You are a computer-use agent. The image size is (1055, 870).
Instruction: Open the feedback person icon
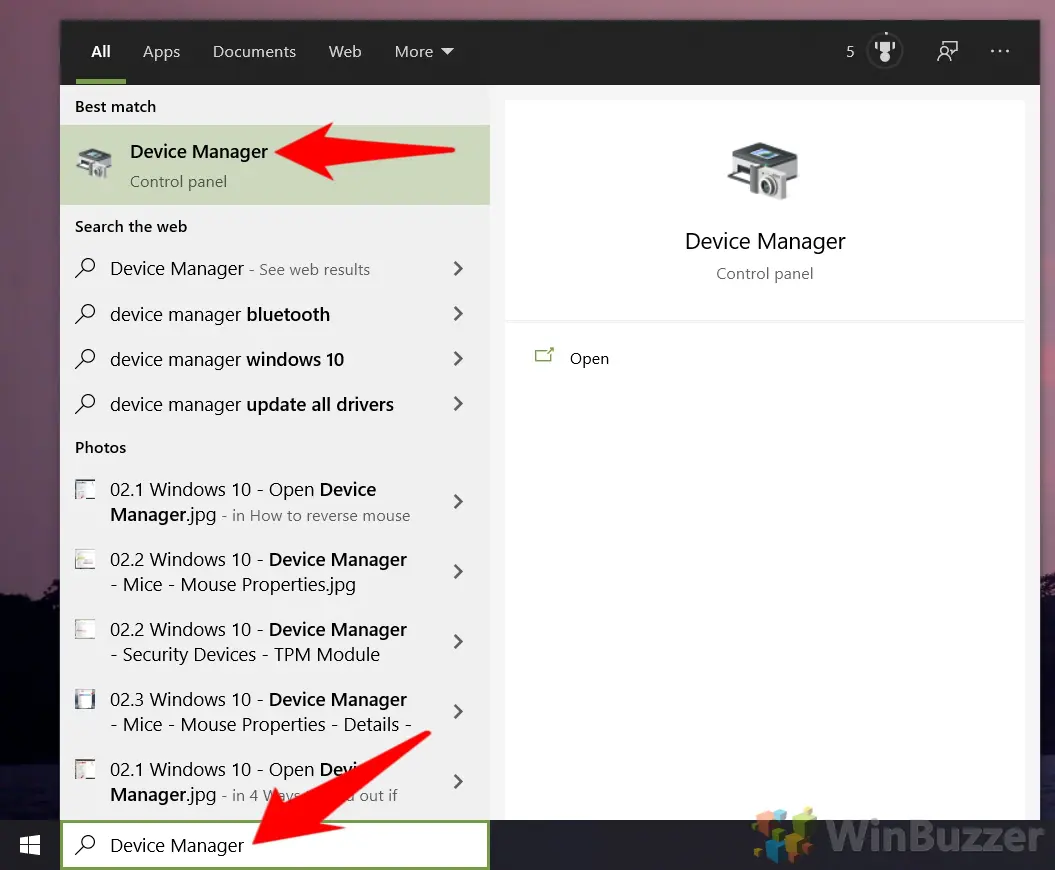[x=947, y=51]
